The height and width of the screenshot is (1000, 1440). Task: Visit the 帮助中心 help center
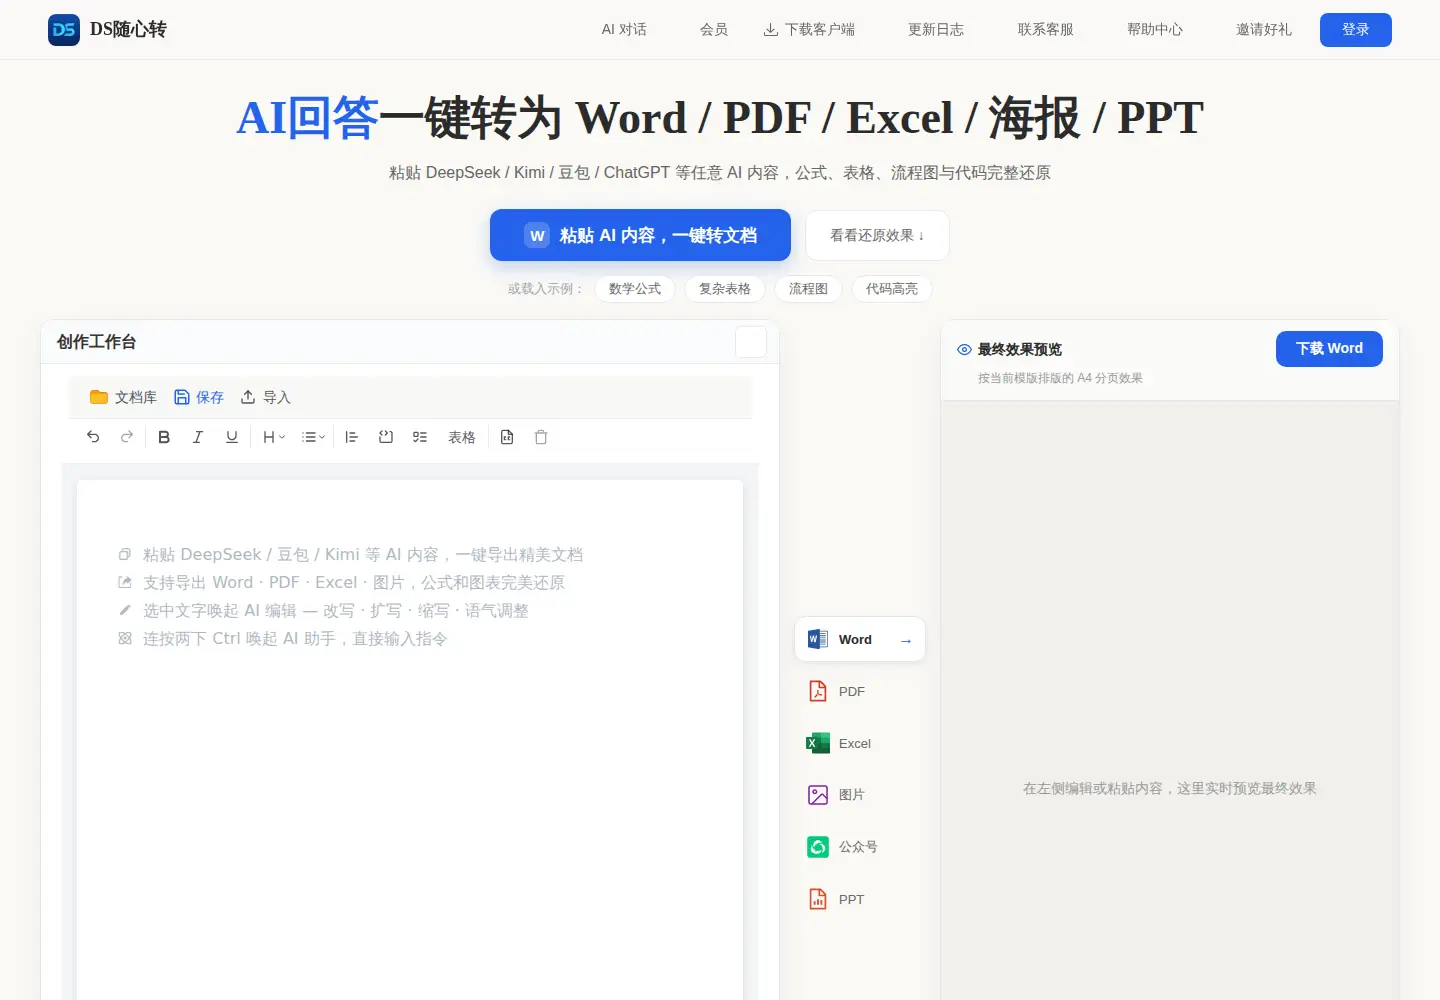pyautogui.click(x=1155, y=30)
